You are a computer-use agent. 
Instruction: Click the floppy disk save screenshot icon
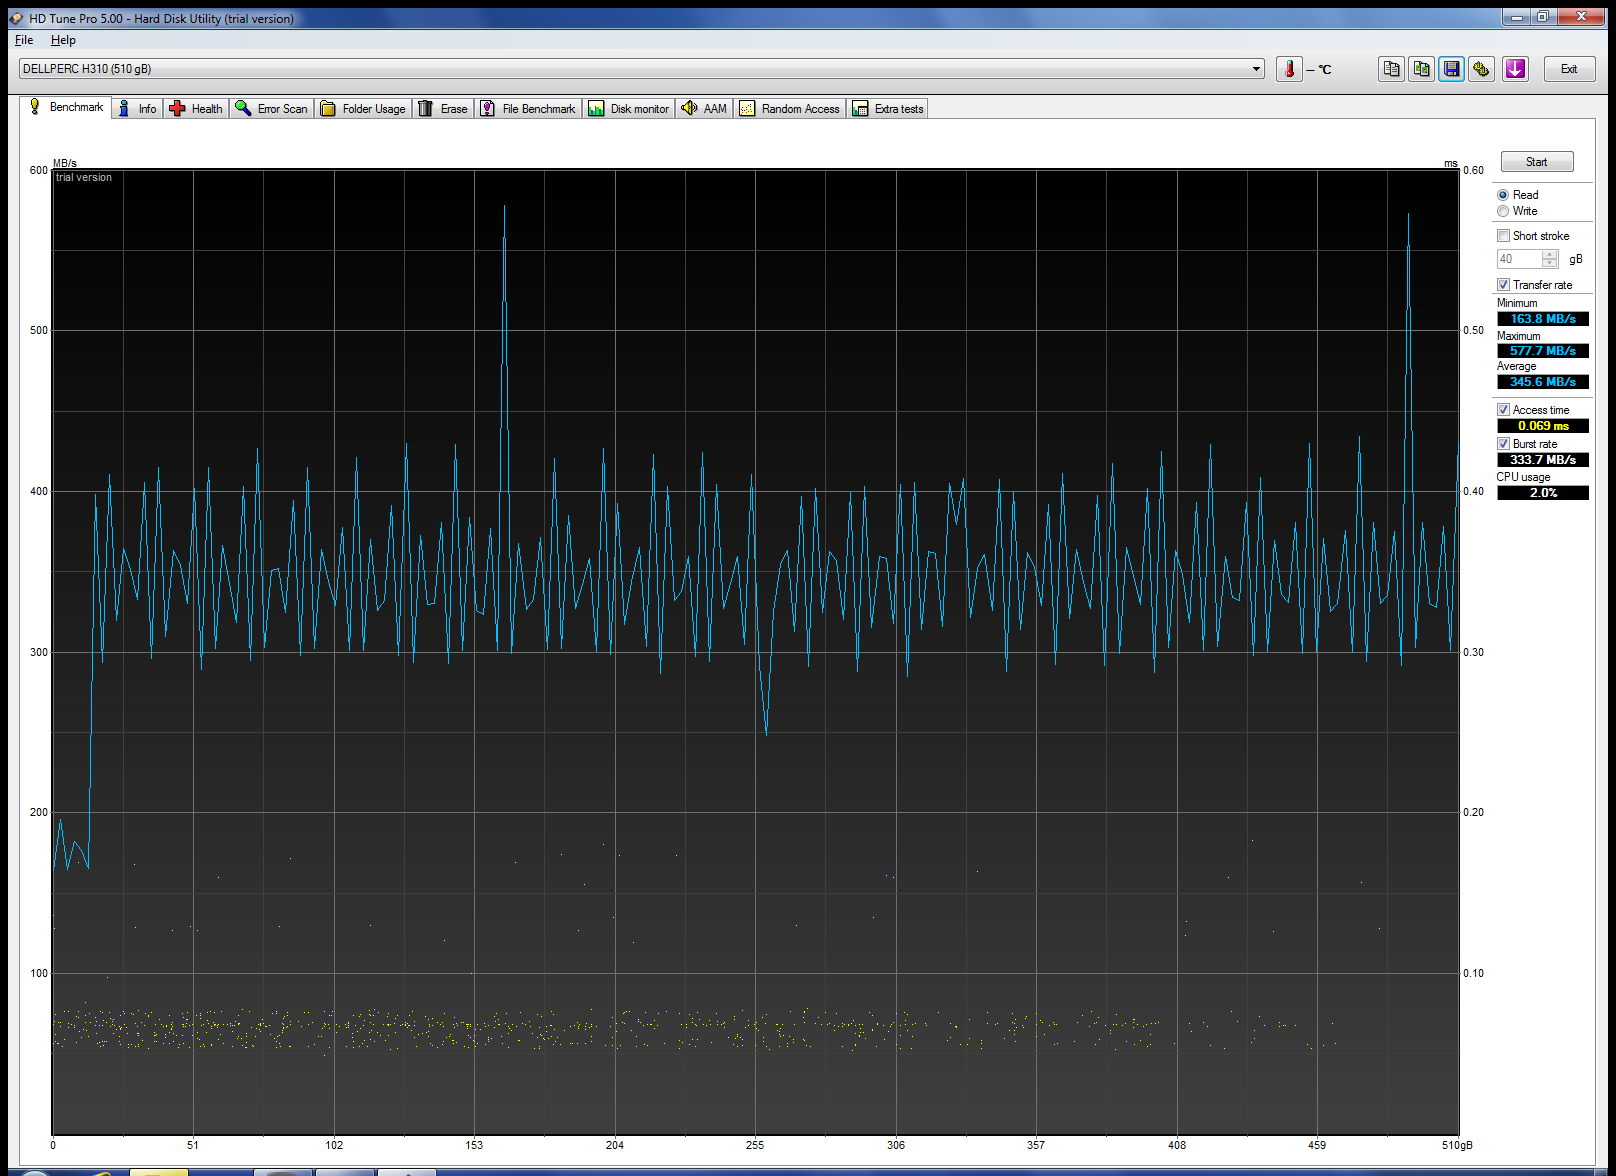coord(1451,69)
